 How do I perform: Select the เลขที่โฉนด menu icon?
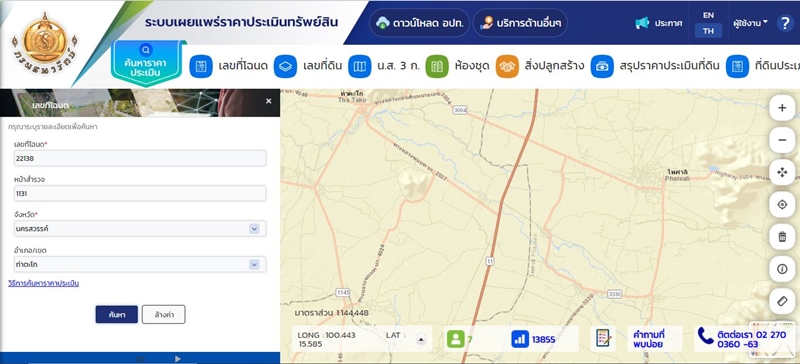click(x=201, y=66)
